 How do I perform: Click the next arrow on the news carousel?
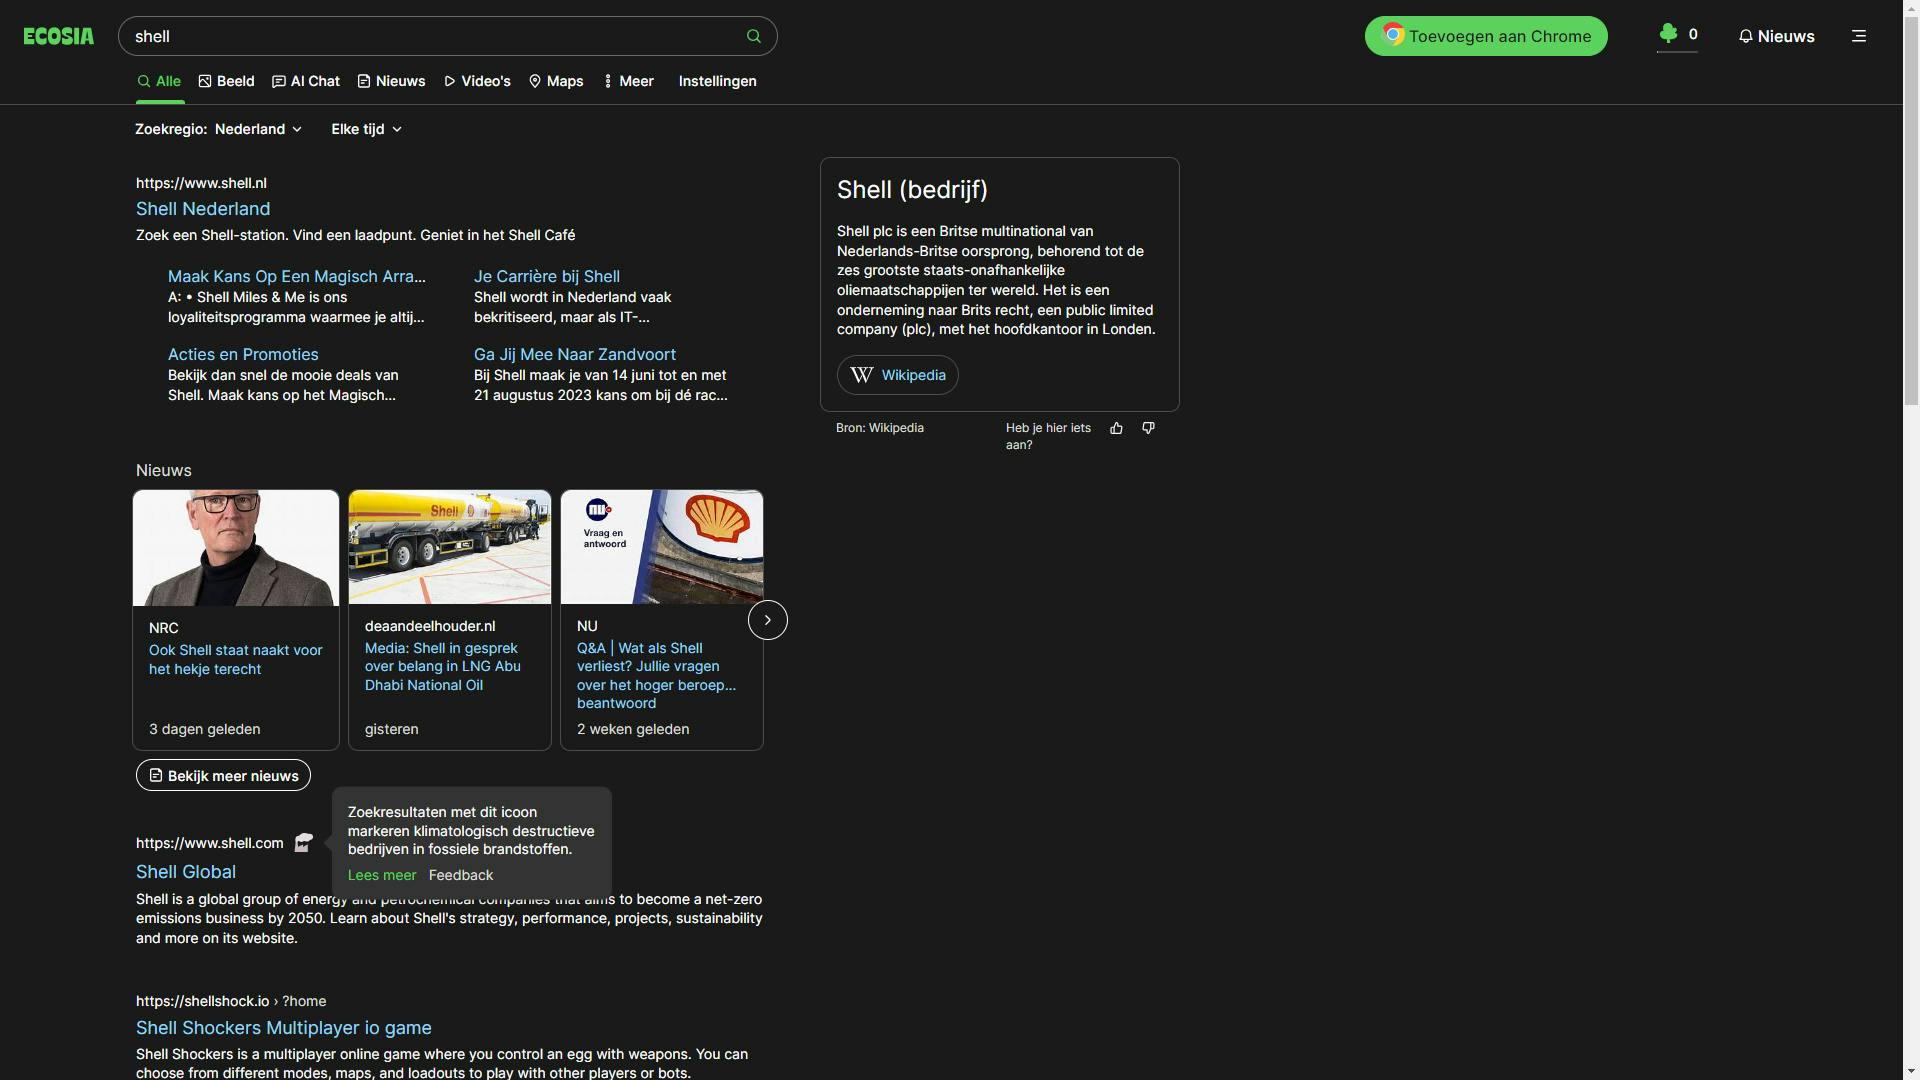click(766, 619)
